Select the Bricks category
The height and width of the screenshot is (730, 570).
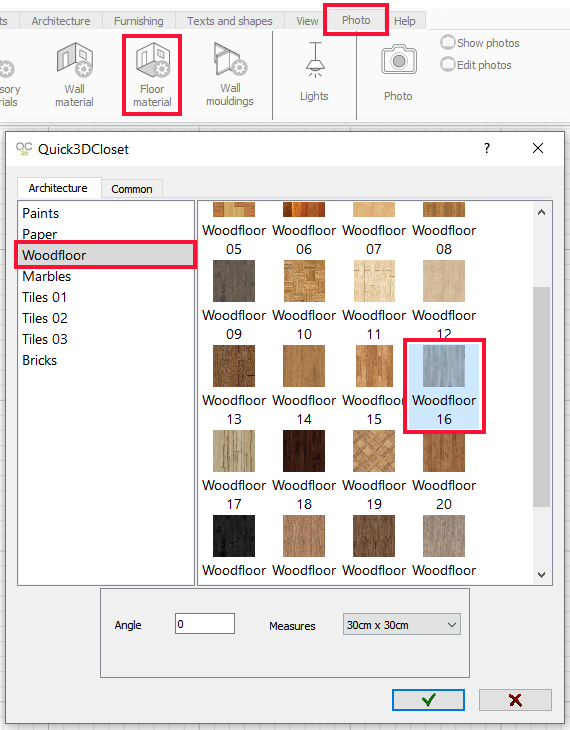[40, 360]
